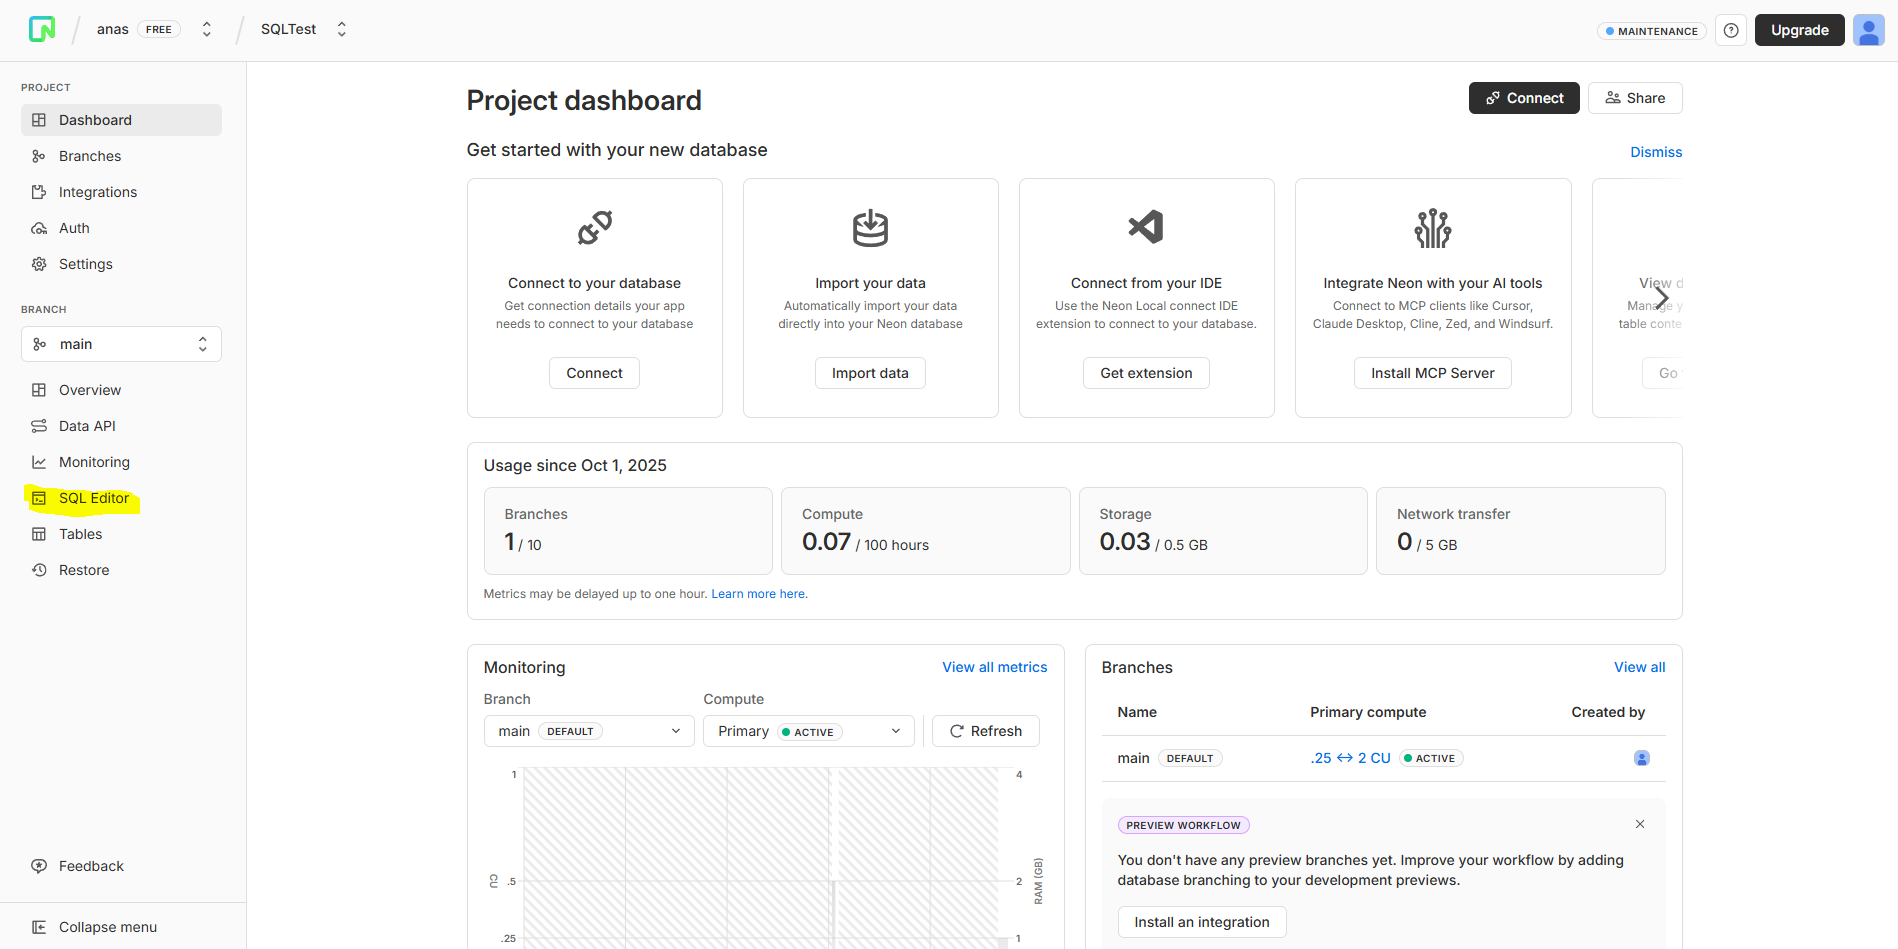Click the Integrations puzzle icon

point(39,192)
